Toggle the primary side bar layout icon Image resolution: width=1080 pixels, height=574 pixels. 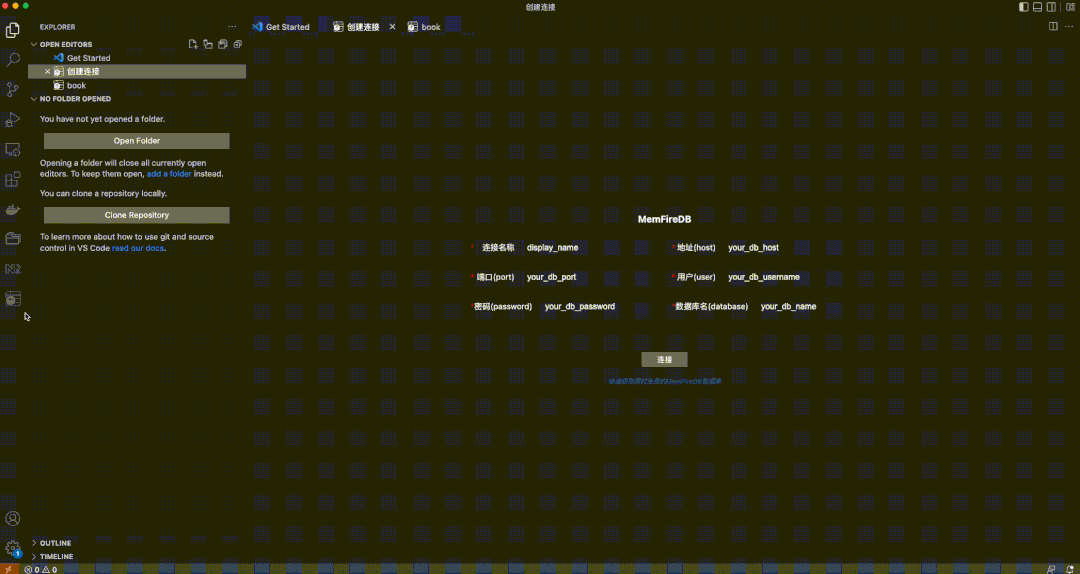(x=1024, y=6)
